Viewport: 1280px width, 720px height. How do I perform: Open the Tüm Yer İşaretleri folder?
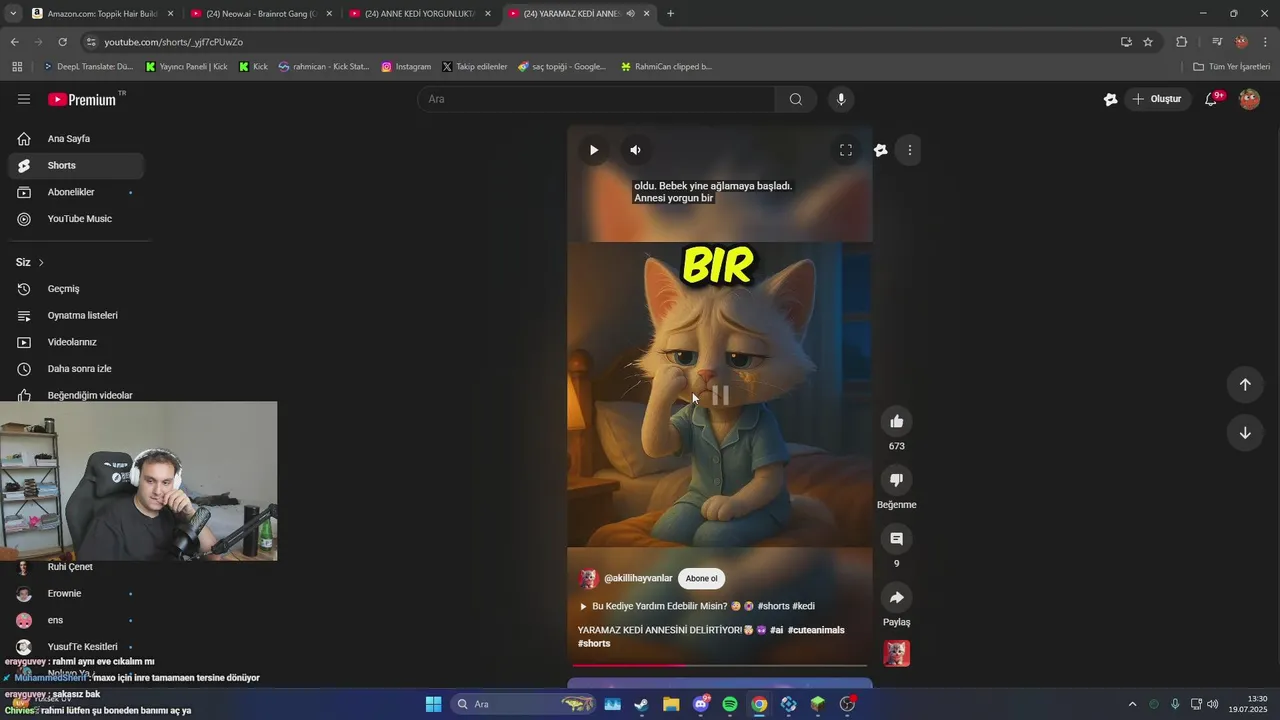tap(1231, 67)
